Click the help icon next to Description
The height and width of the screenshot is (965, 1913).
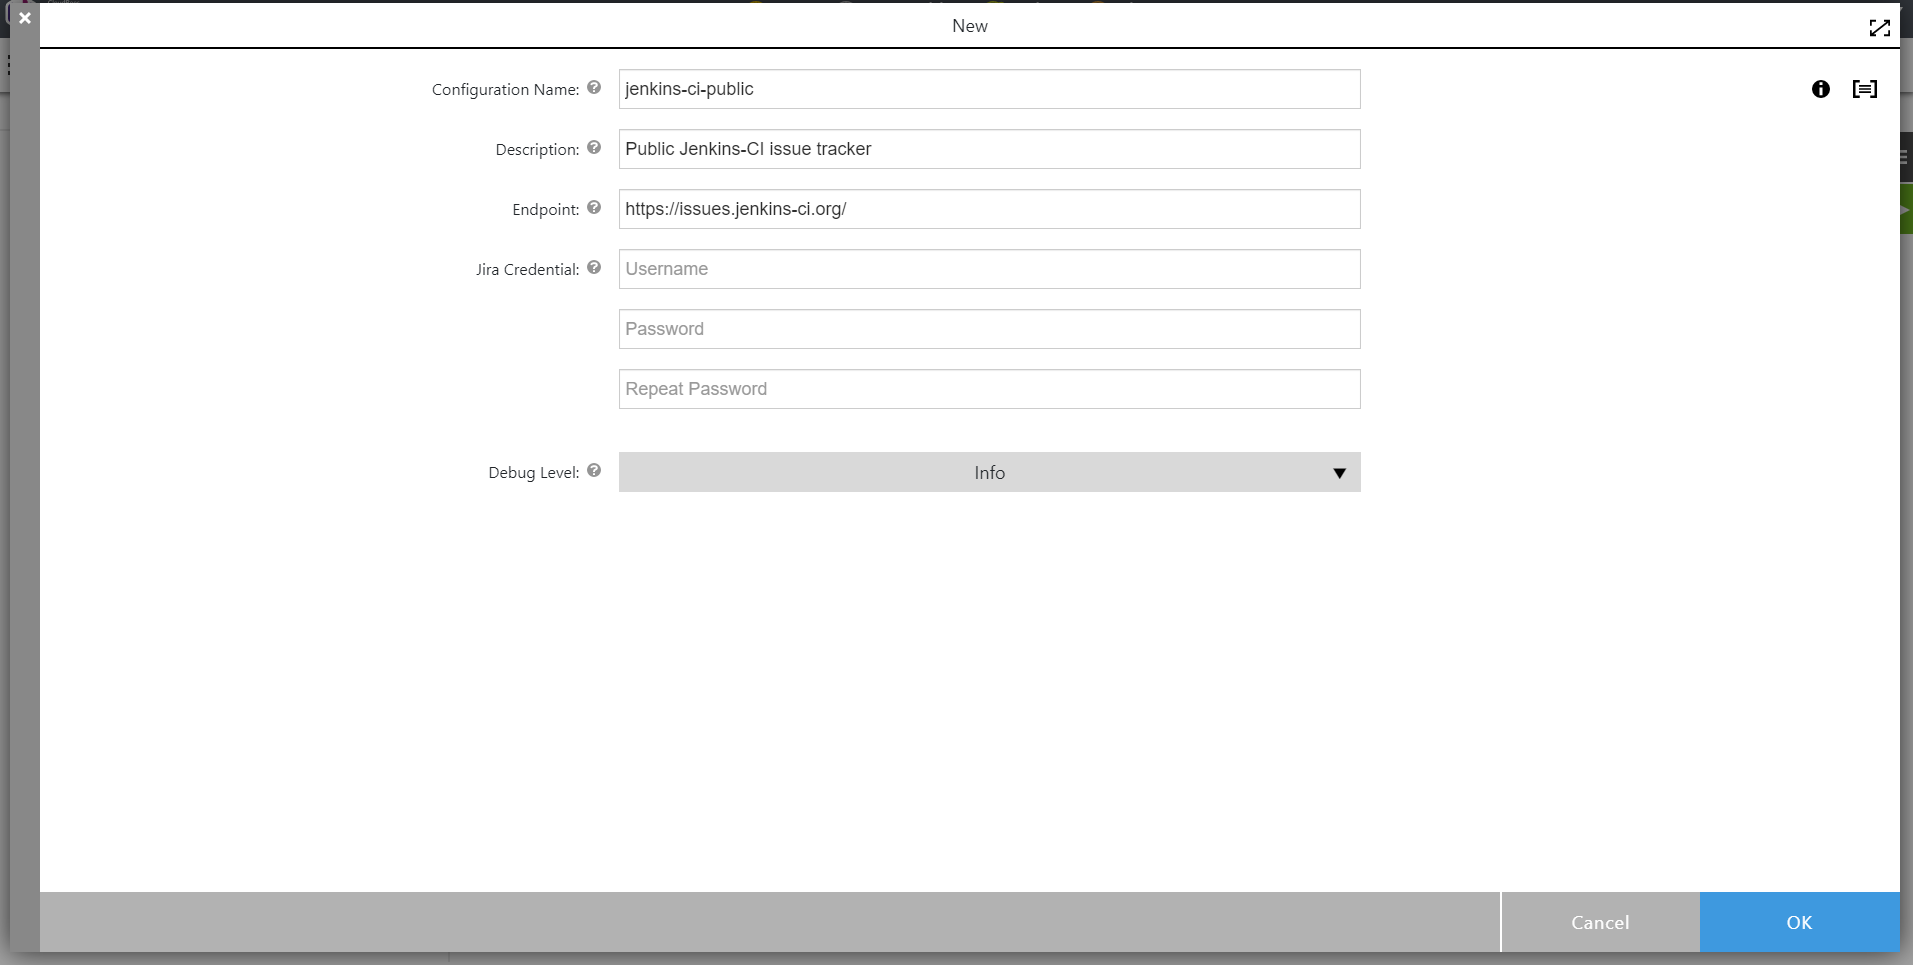(594, 148)
